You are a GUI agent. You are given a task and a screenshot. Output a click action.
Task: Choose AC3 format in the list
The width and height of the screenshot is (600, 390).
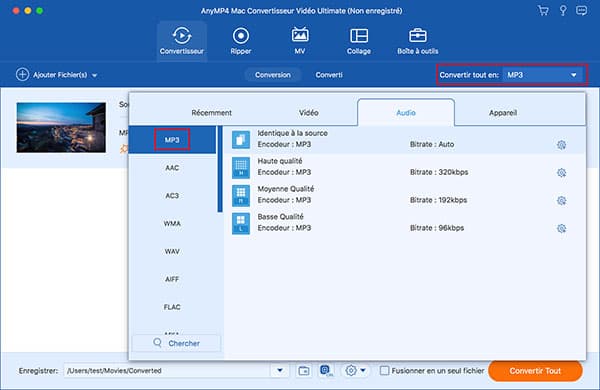coord(172,196)
